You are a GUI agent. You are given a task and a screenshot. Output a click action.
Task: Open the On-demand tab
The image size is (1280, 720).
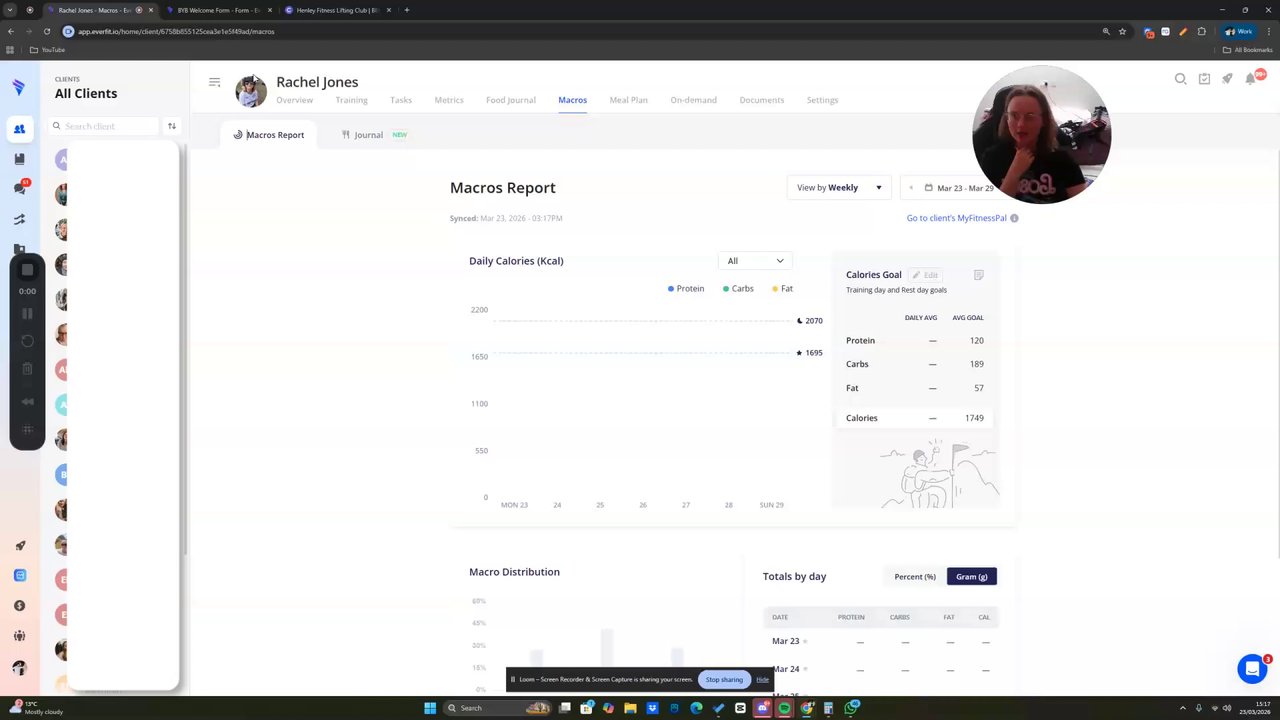point(693,100)
